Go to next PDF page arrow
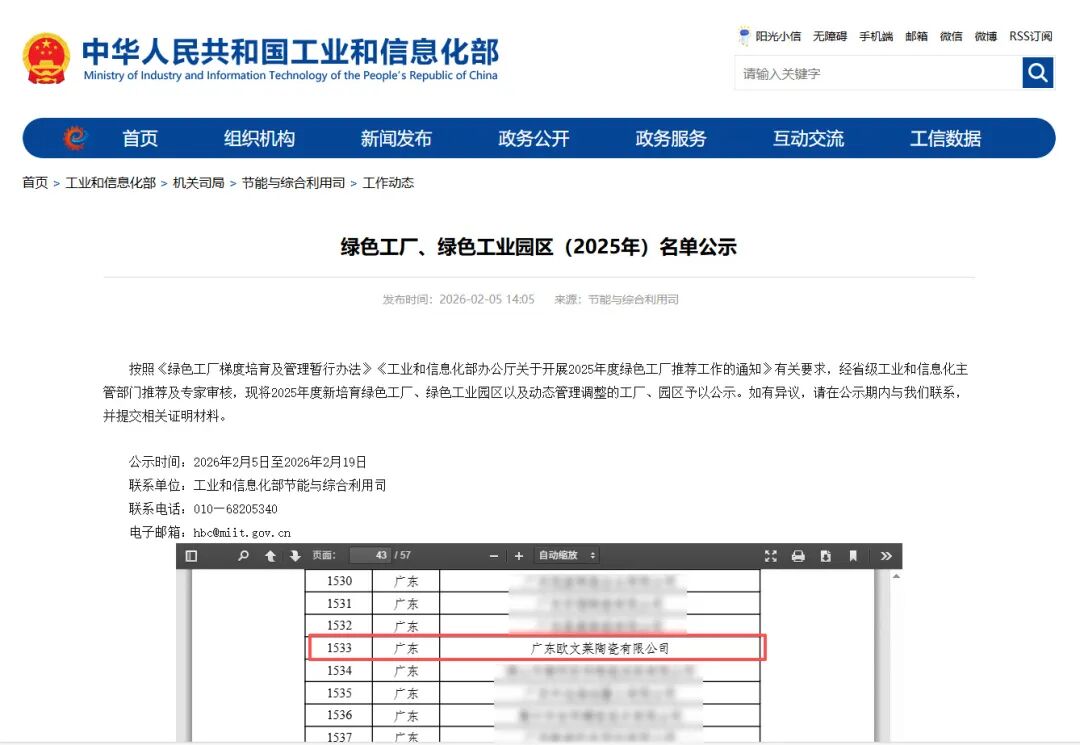The height and width of the screenshot is (745, 1080). (295, 556)
